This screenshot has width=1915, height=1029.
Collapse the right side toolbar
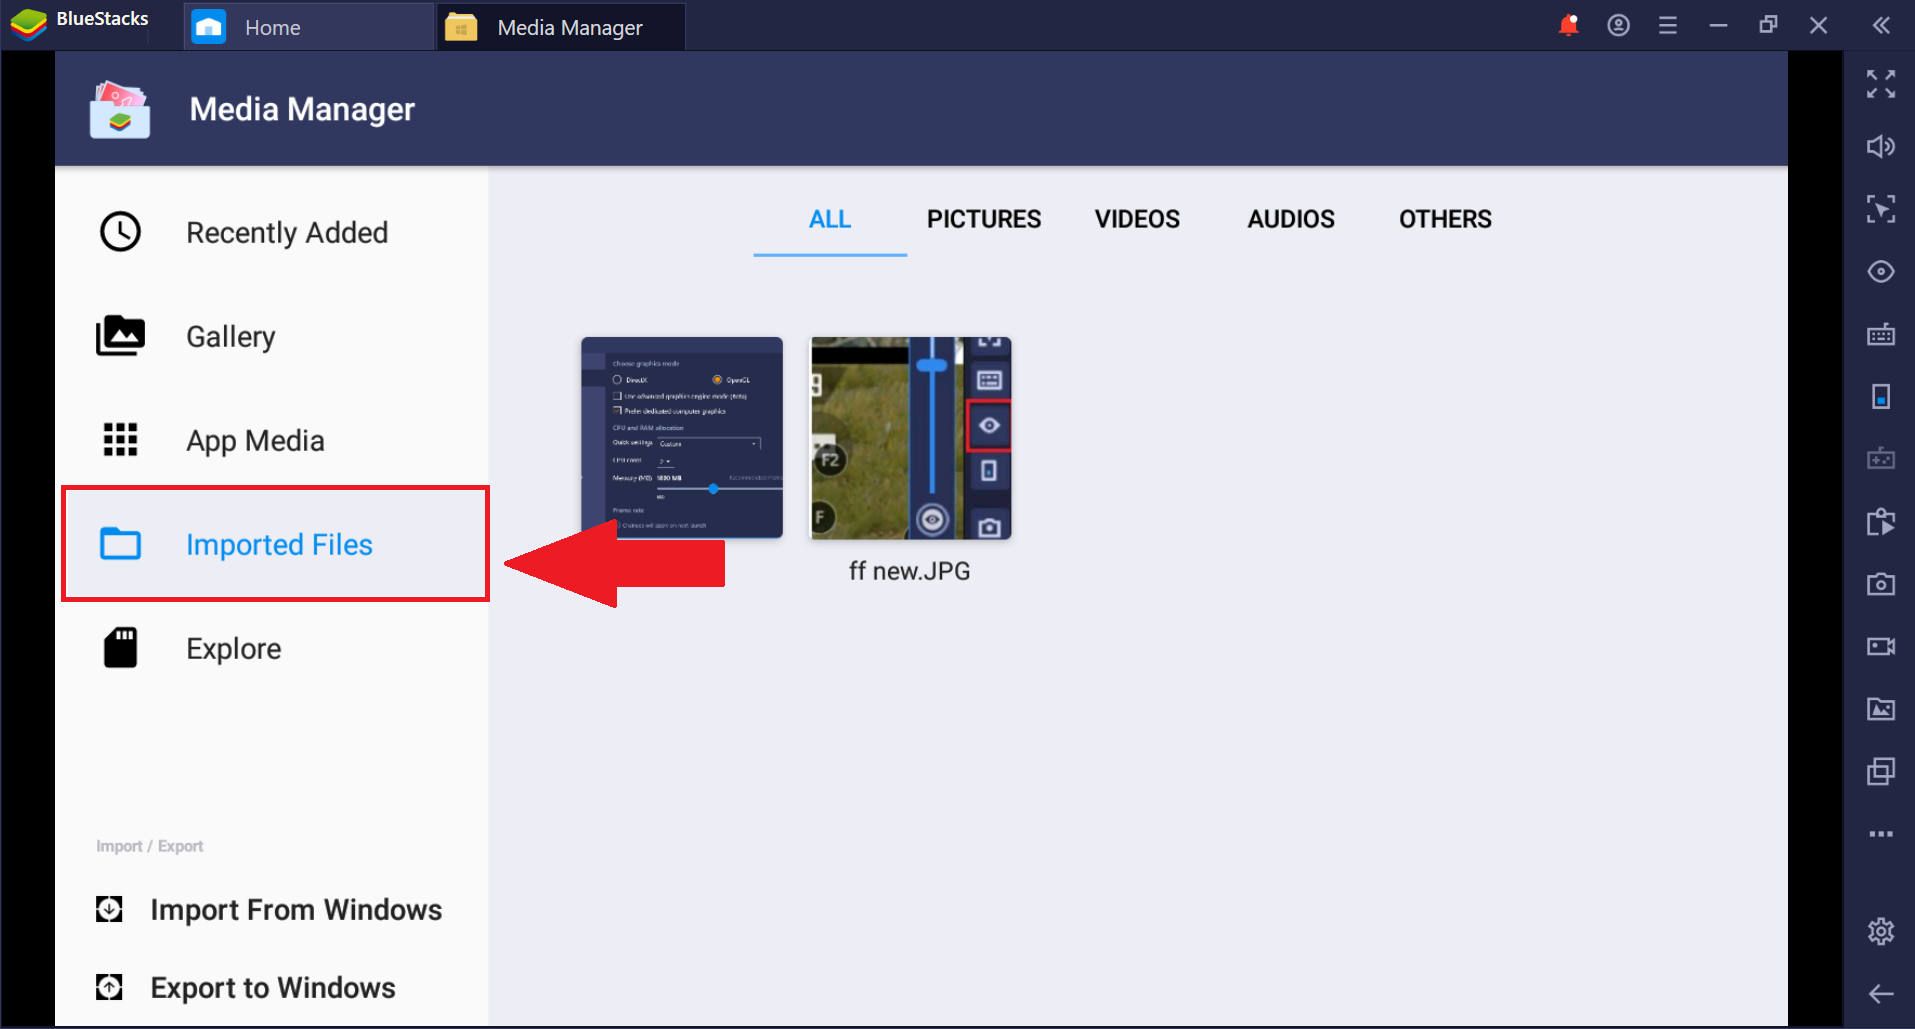point(1881,25)
